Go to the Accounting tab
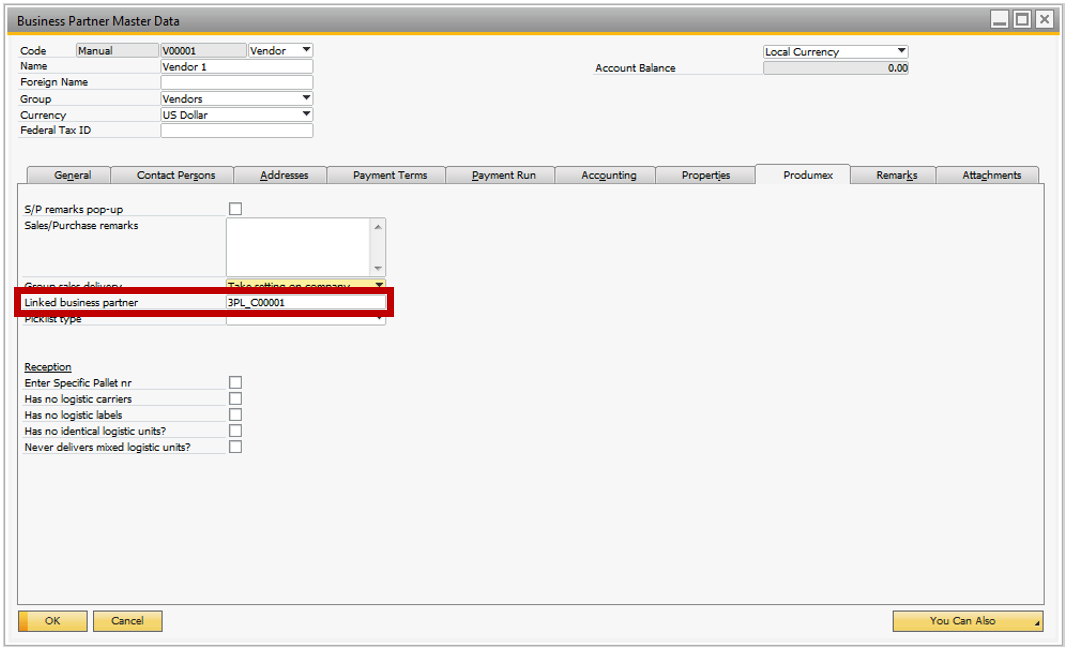 [608, 175]
